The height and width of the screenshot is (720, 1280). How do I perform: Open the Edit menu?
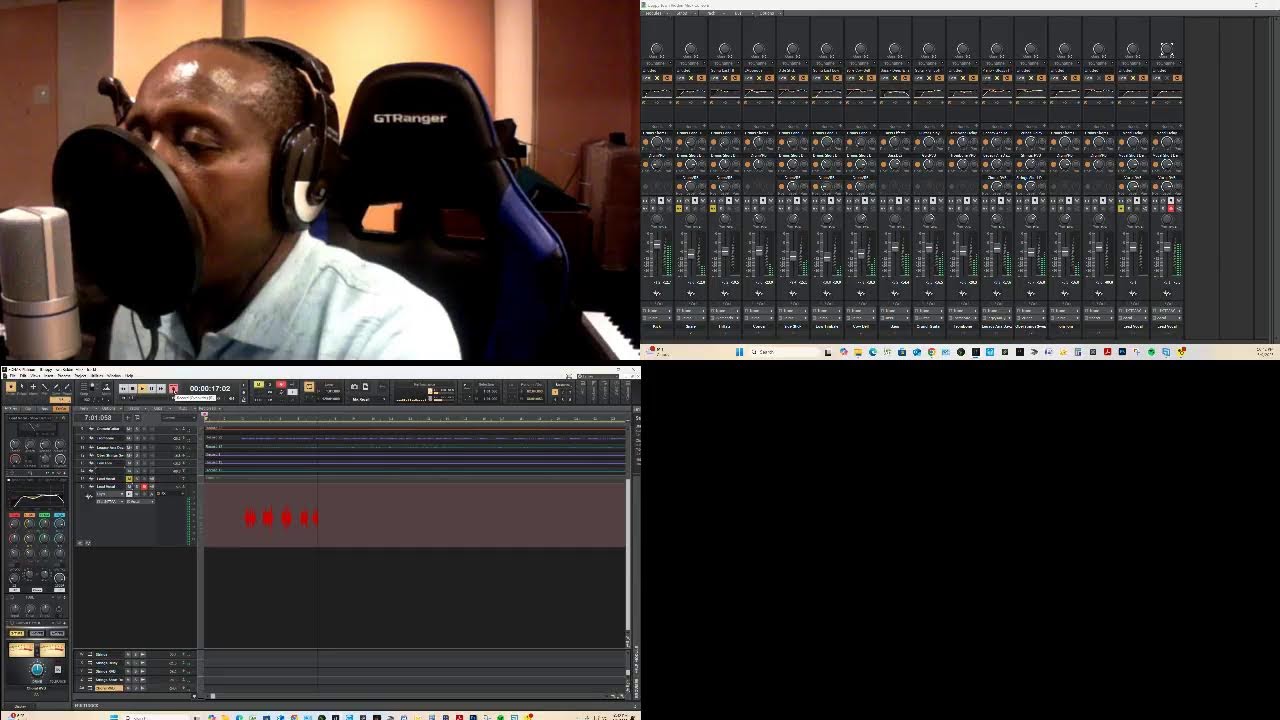(23, 376)
